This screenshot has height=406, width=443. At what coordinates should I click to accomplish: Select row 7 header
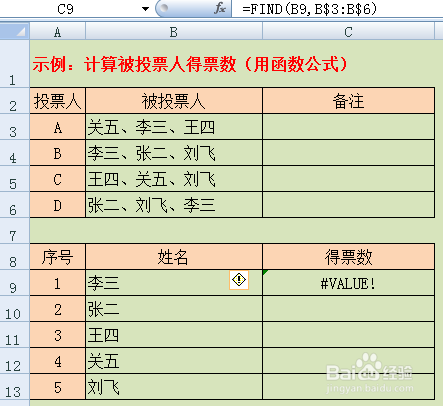[14, 231]
